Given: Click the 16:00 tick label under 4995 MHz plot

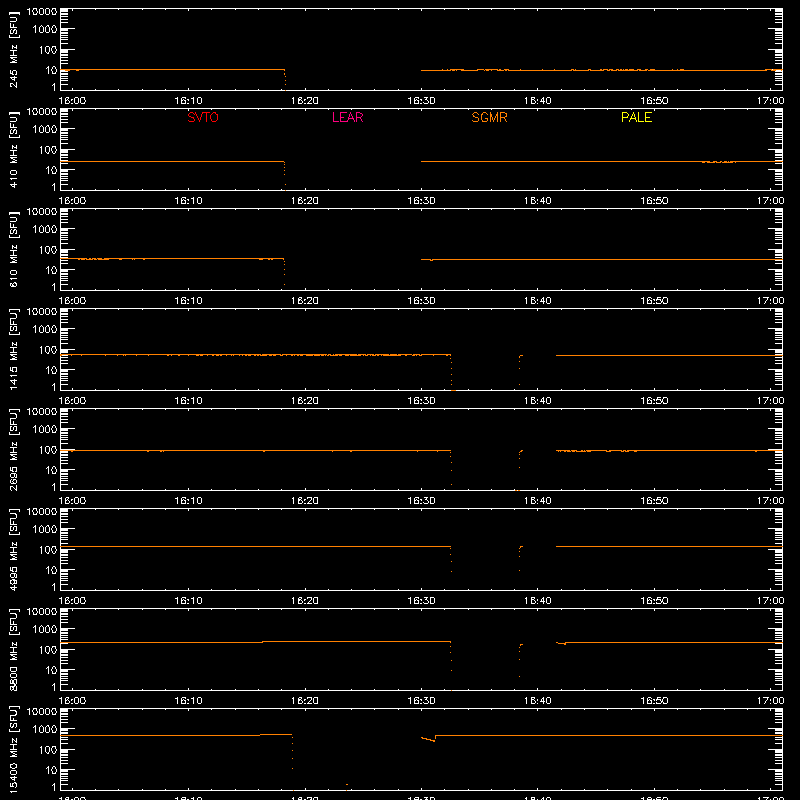Looking at the screenshot, I should point(72,601).
